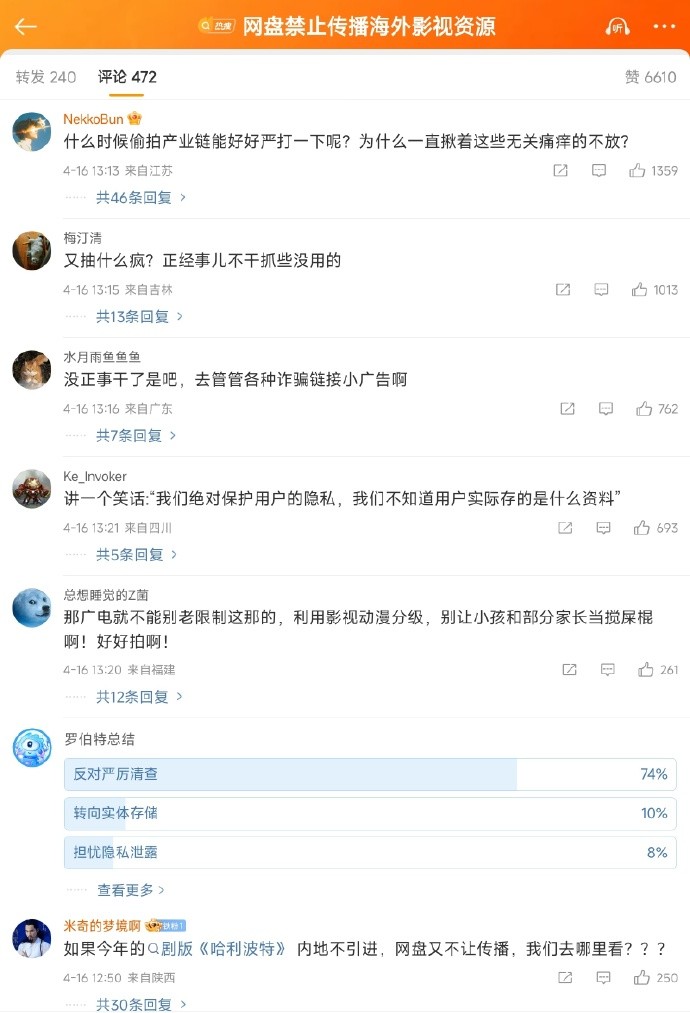Tap share icon on NekkoBun's comment
The height and width of the screenshot is (1013, 690).
(561, 171)
